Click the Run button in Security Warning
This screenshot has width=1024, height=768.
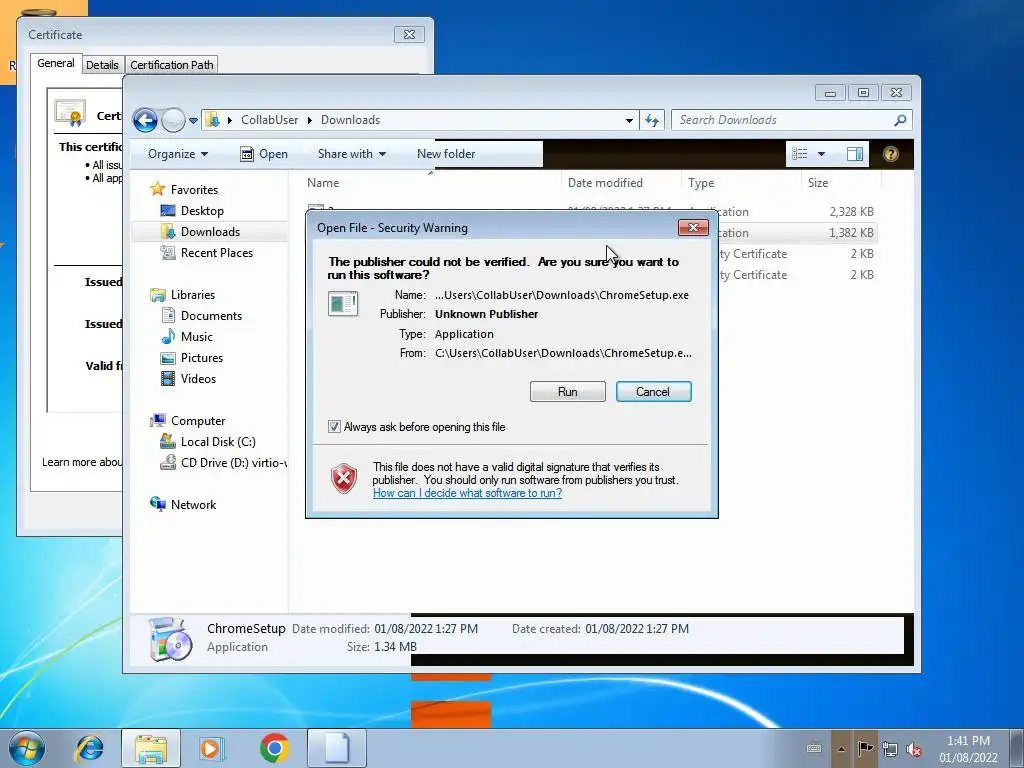[568, 392]
